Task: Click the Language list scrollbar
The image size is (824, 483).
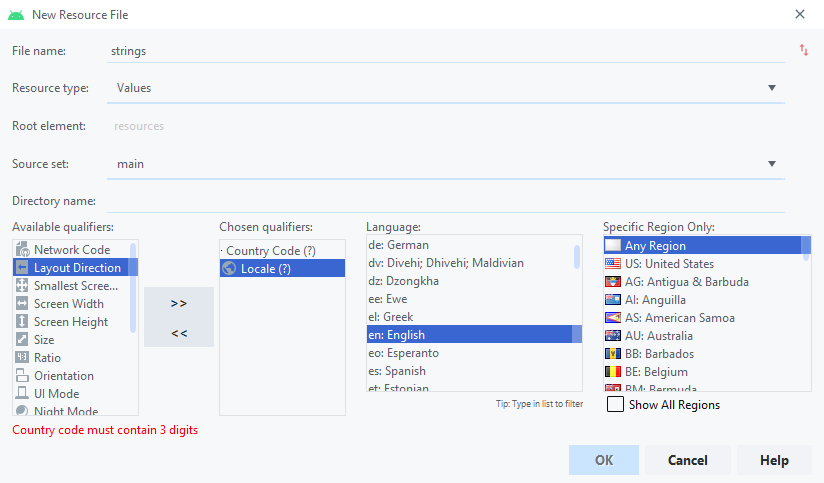Action: [577, 257]
